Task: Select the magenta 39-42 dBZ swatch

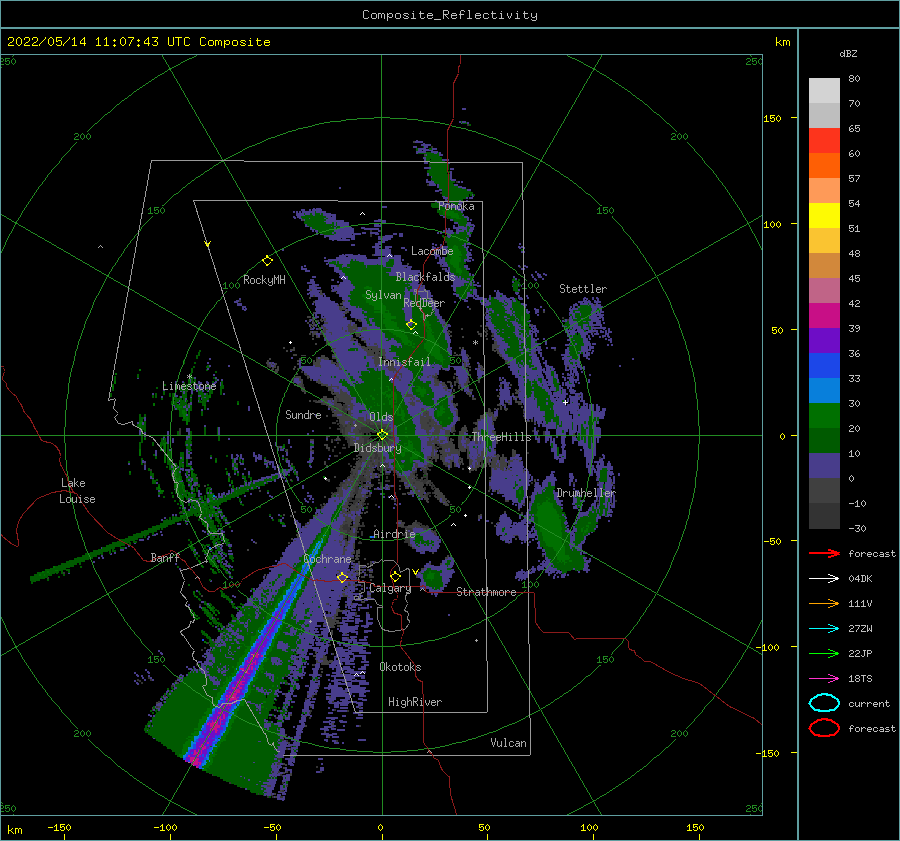Action: (824, 316)
